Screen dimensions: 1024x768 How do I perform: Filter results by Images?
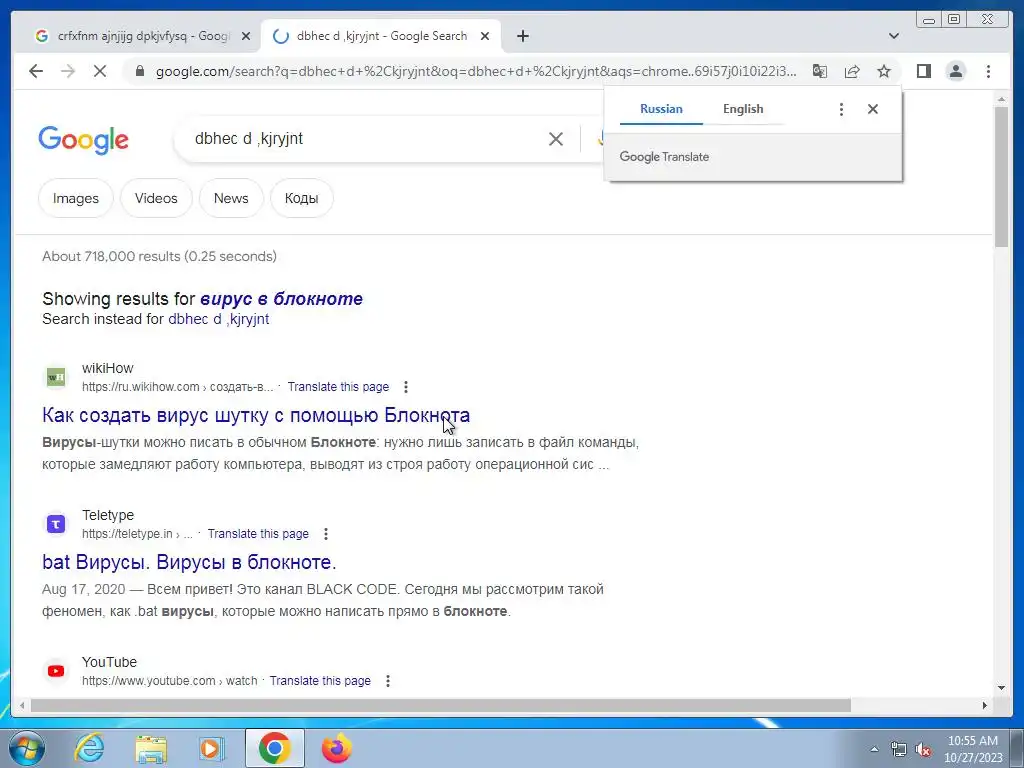(76, 198)
